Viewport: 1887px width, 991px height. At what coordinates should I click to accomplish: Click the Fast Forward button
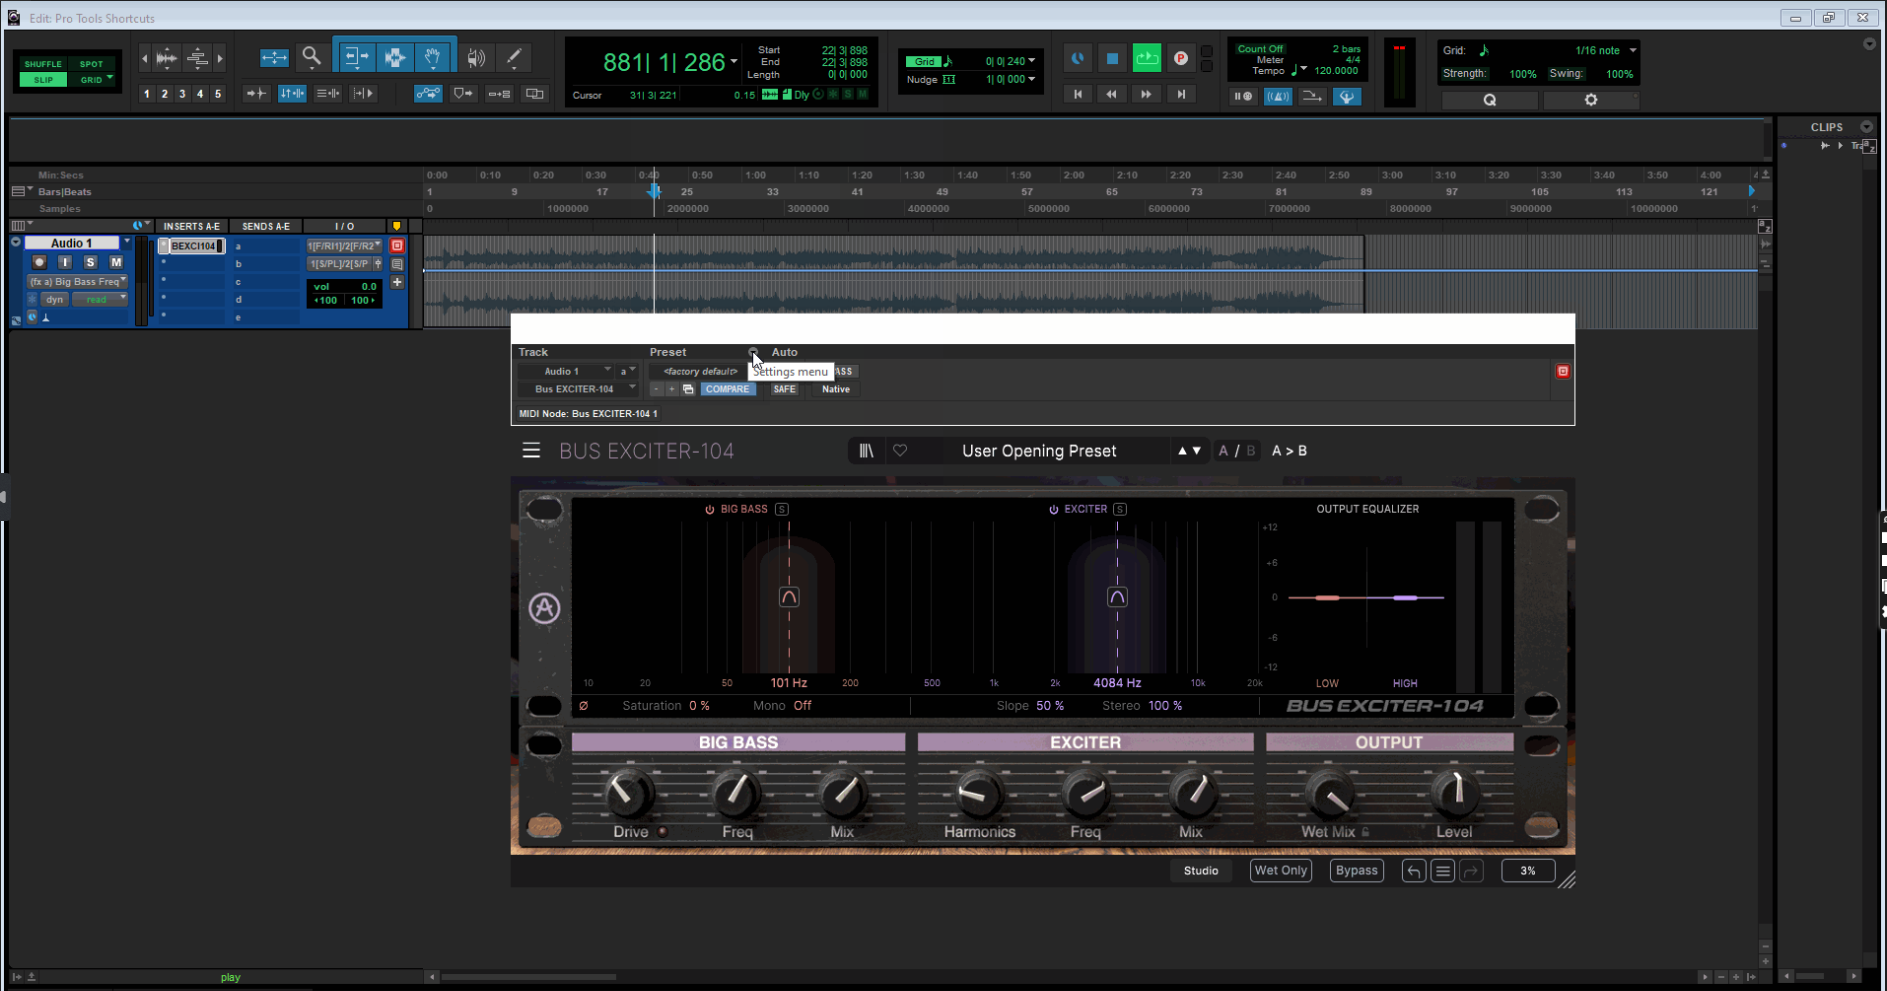tap(1146, 94)
